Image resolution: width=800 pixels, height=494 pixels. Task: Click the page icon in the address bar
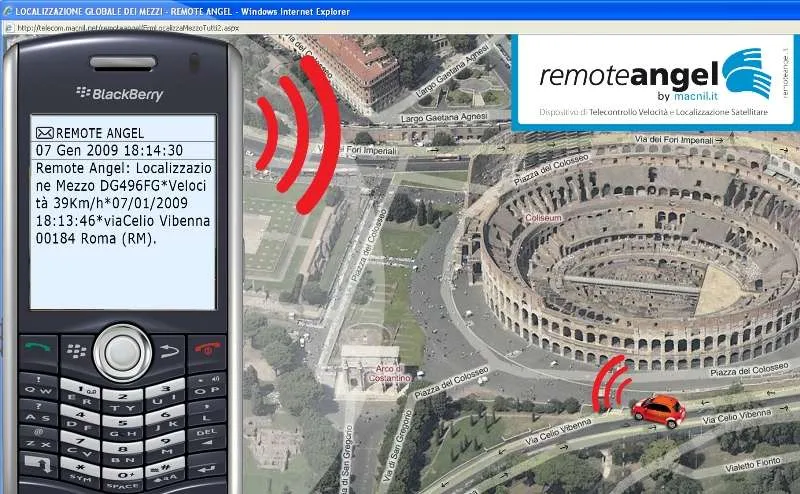tap(9, 28)
